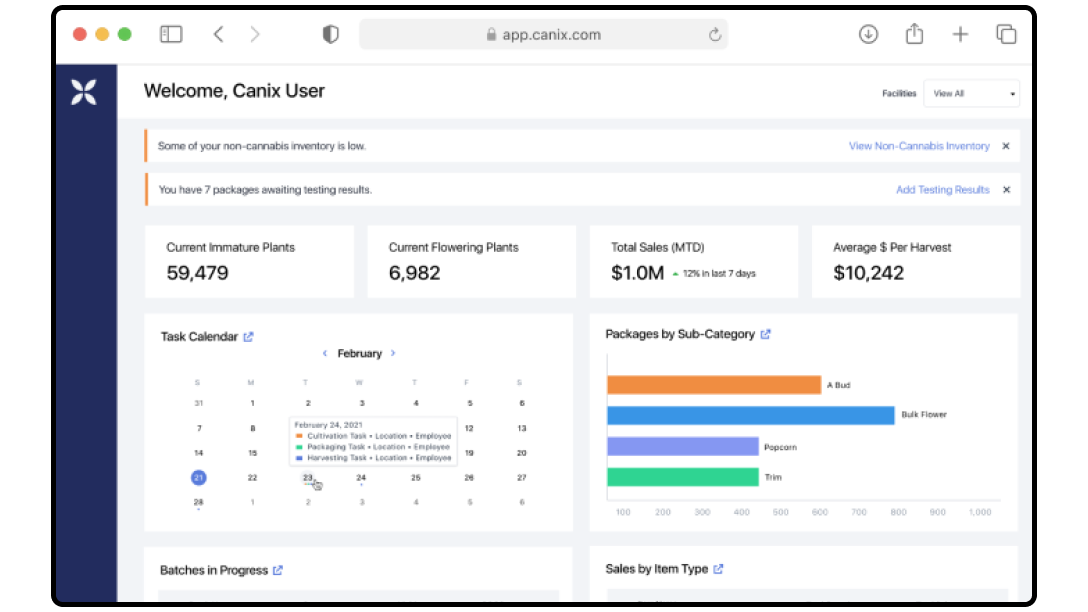The width and height of the screenshot is (1088, 612).
Task: Select February 25 on the calendar
Action: coord(416,477)
